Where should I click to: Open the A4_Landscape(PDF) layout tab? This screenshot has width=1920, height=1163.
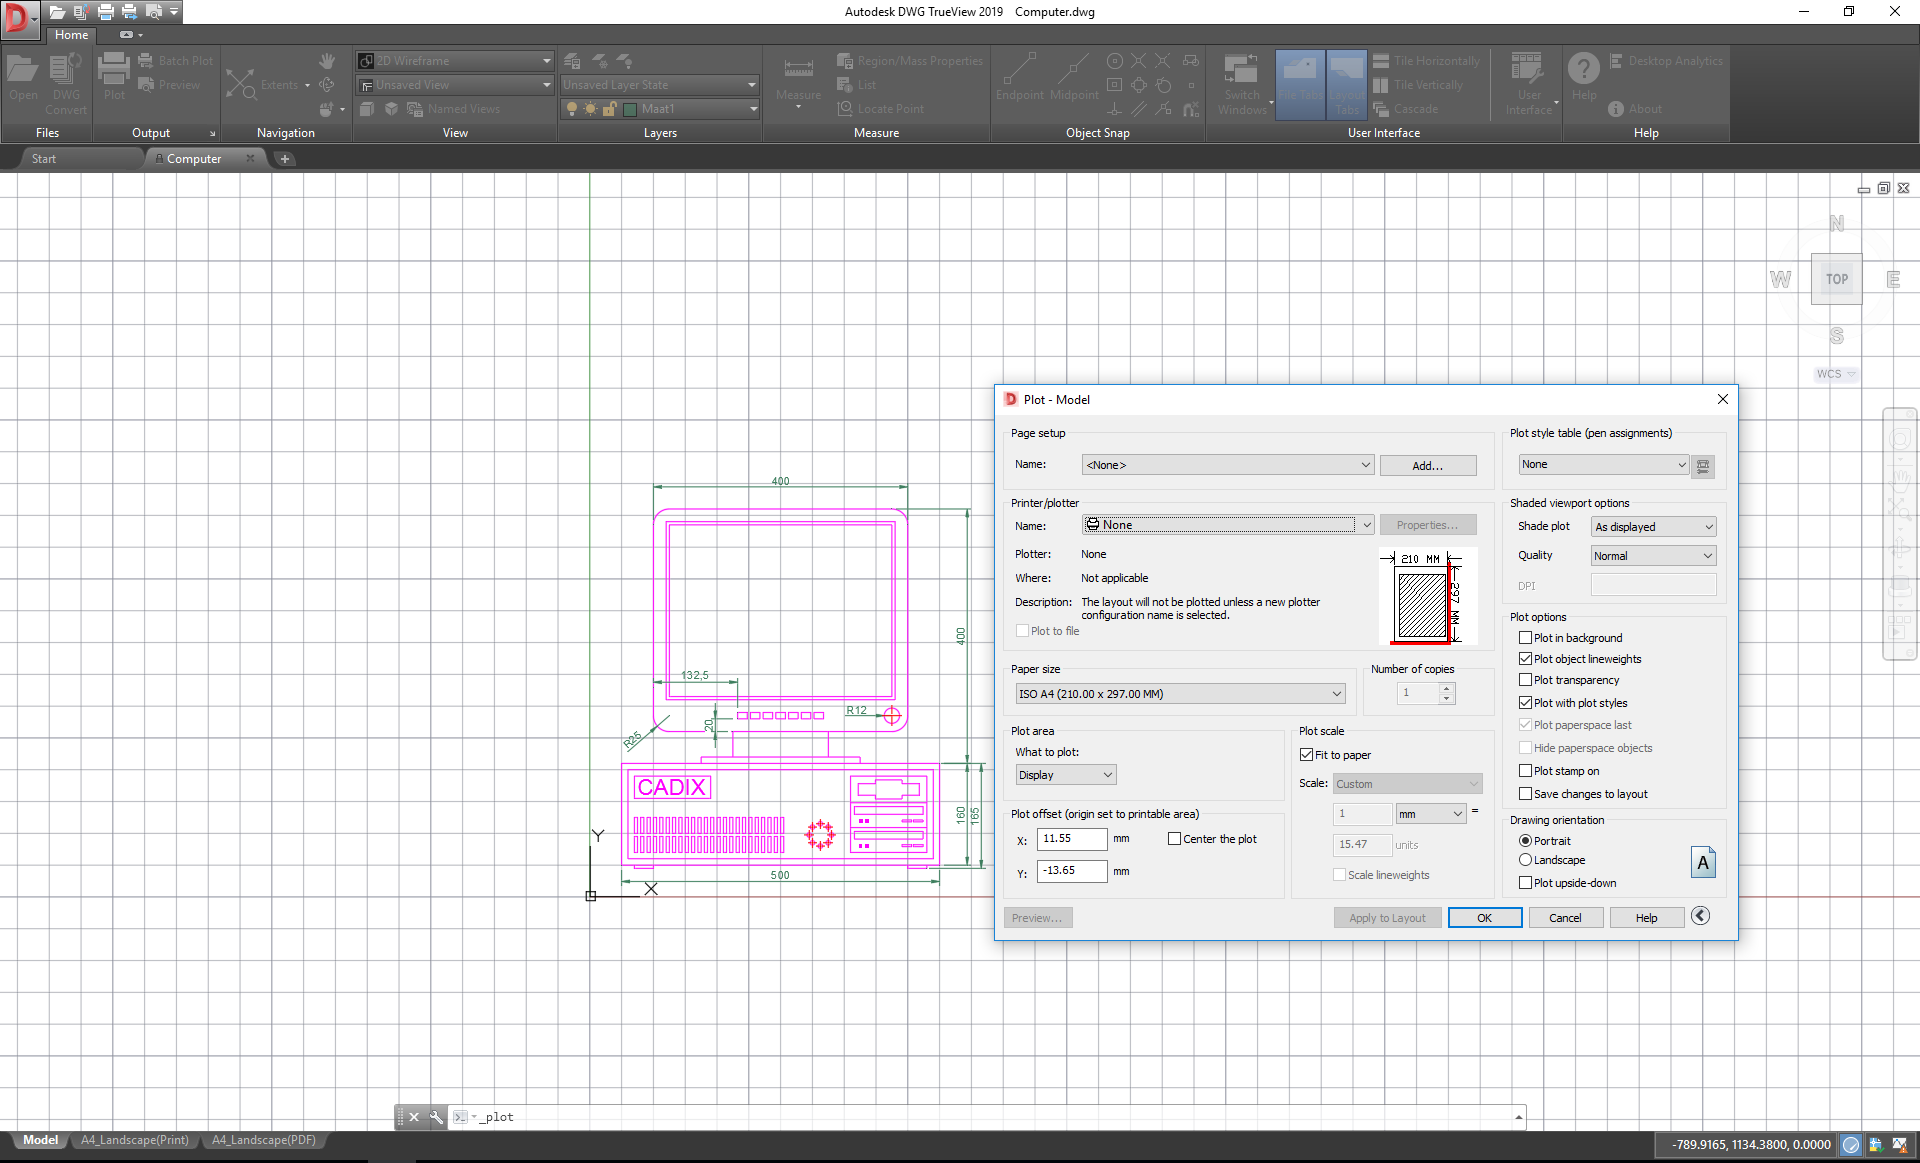click(x=264, y=1140)
